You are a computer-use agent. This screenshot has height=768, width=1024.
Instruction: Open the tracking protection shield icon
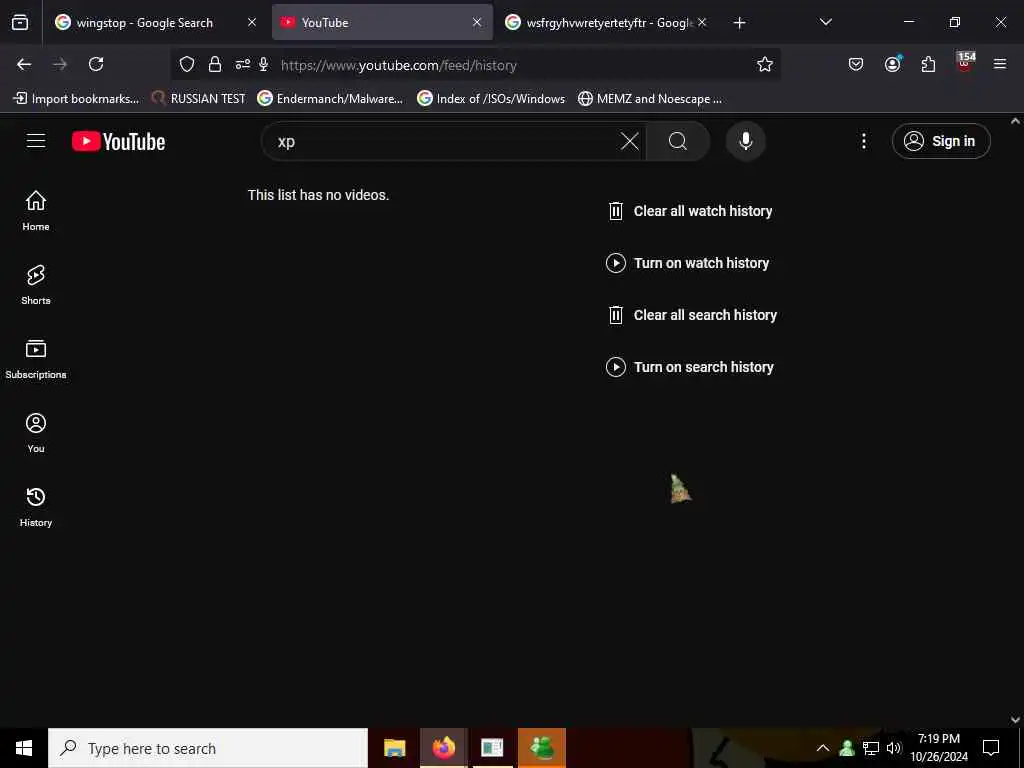[x=187, y=64]
